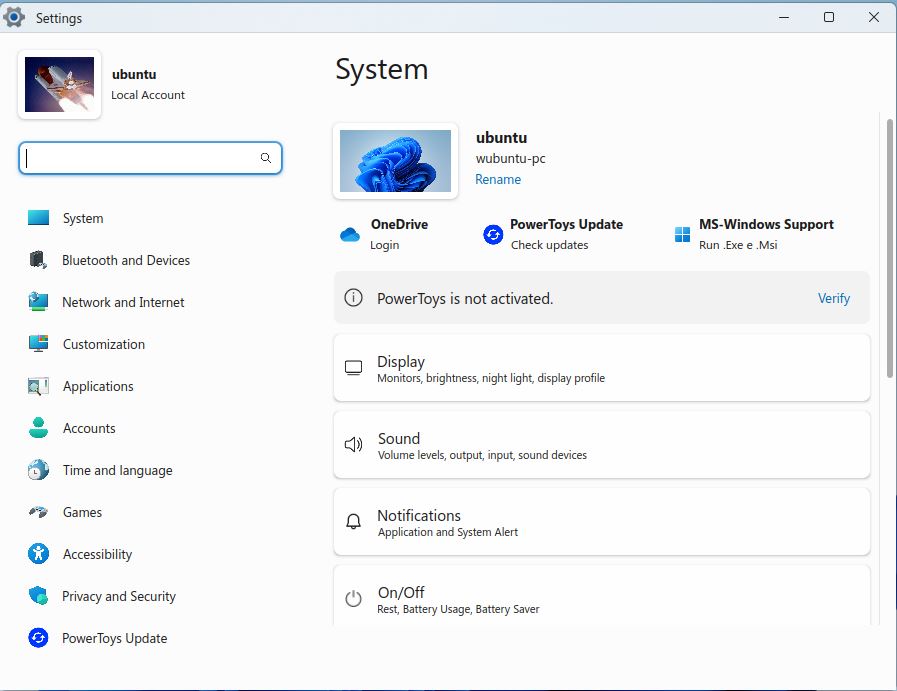Click the Network and Internet icon
Viewport: 897px width, 691px height.
coord(38,302)
